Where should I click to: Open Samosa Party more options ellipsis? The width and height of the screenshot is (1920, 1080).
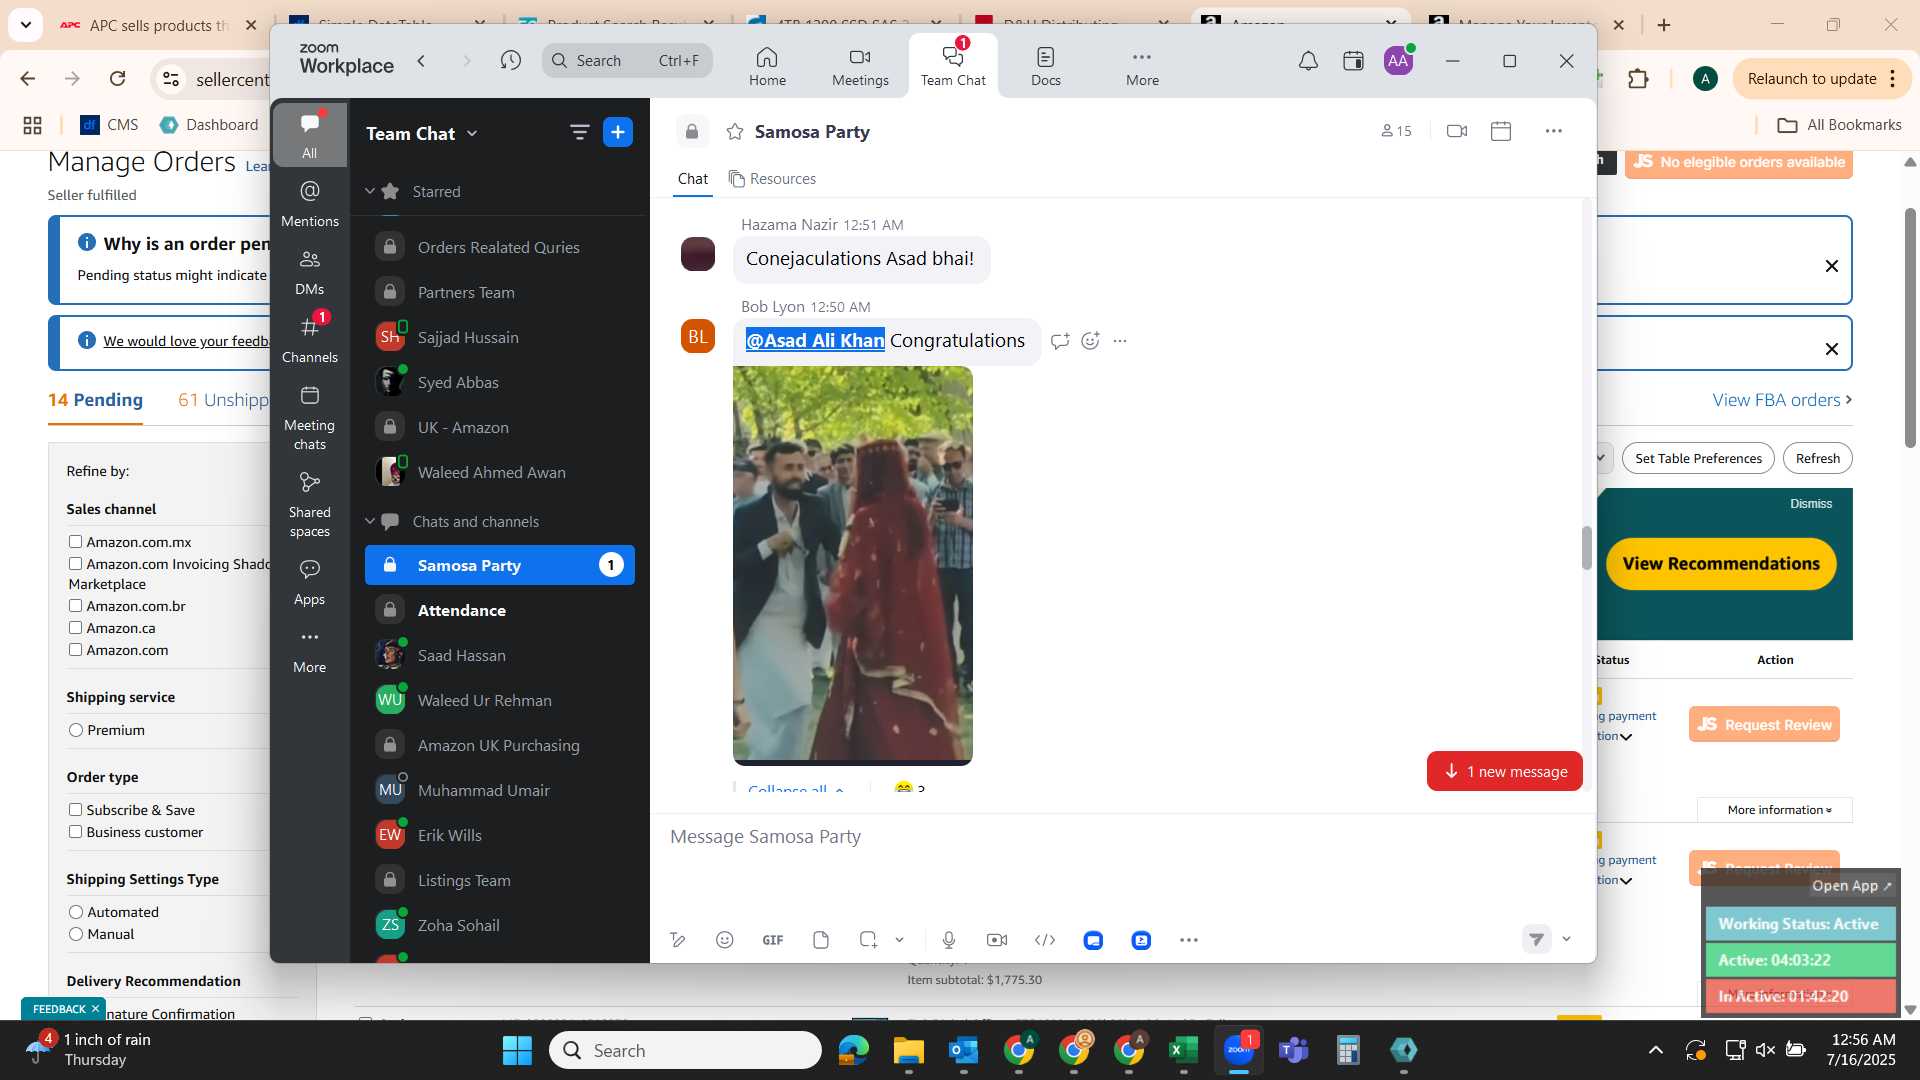click(1553, 131)
